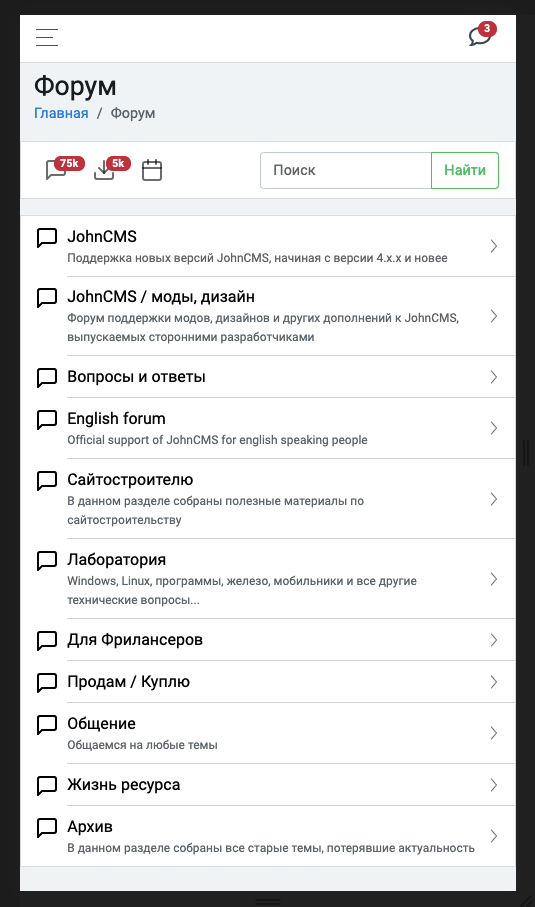Focus the Поиск search field
The image size is (535, 907).
[346, 170]
